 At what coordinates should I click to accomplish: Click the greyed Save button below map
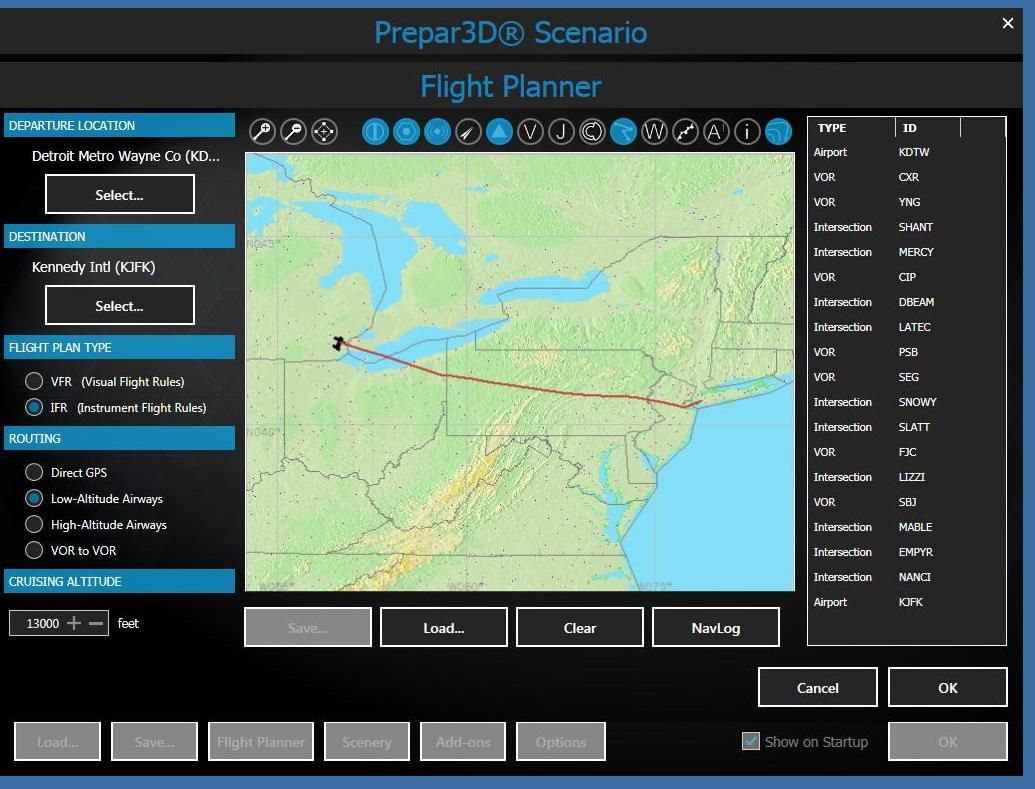coord(308,627)
